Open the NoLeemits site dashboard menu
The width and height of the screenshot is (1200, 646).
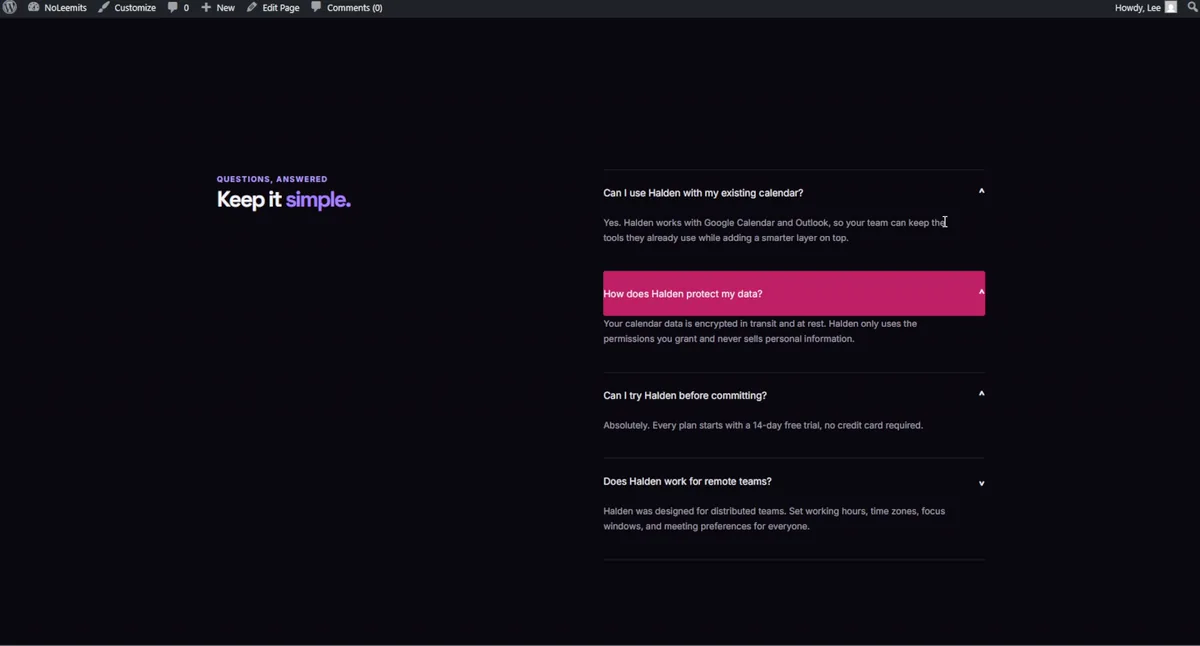click(57, 7)
